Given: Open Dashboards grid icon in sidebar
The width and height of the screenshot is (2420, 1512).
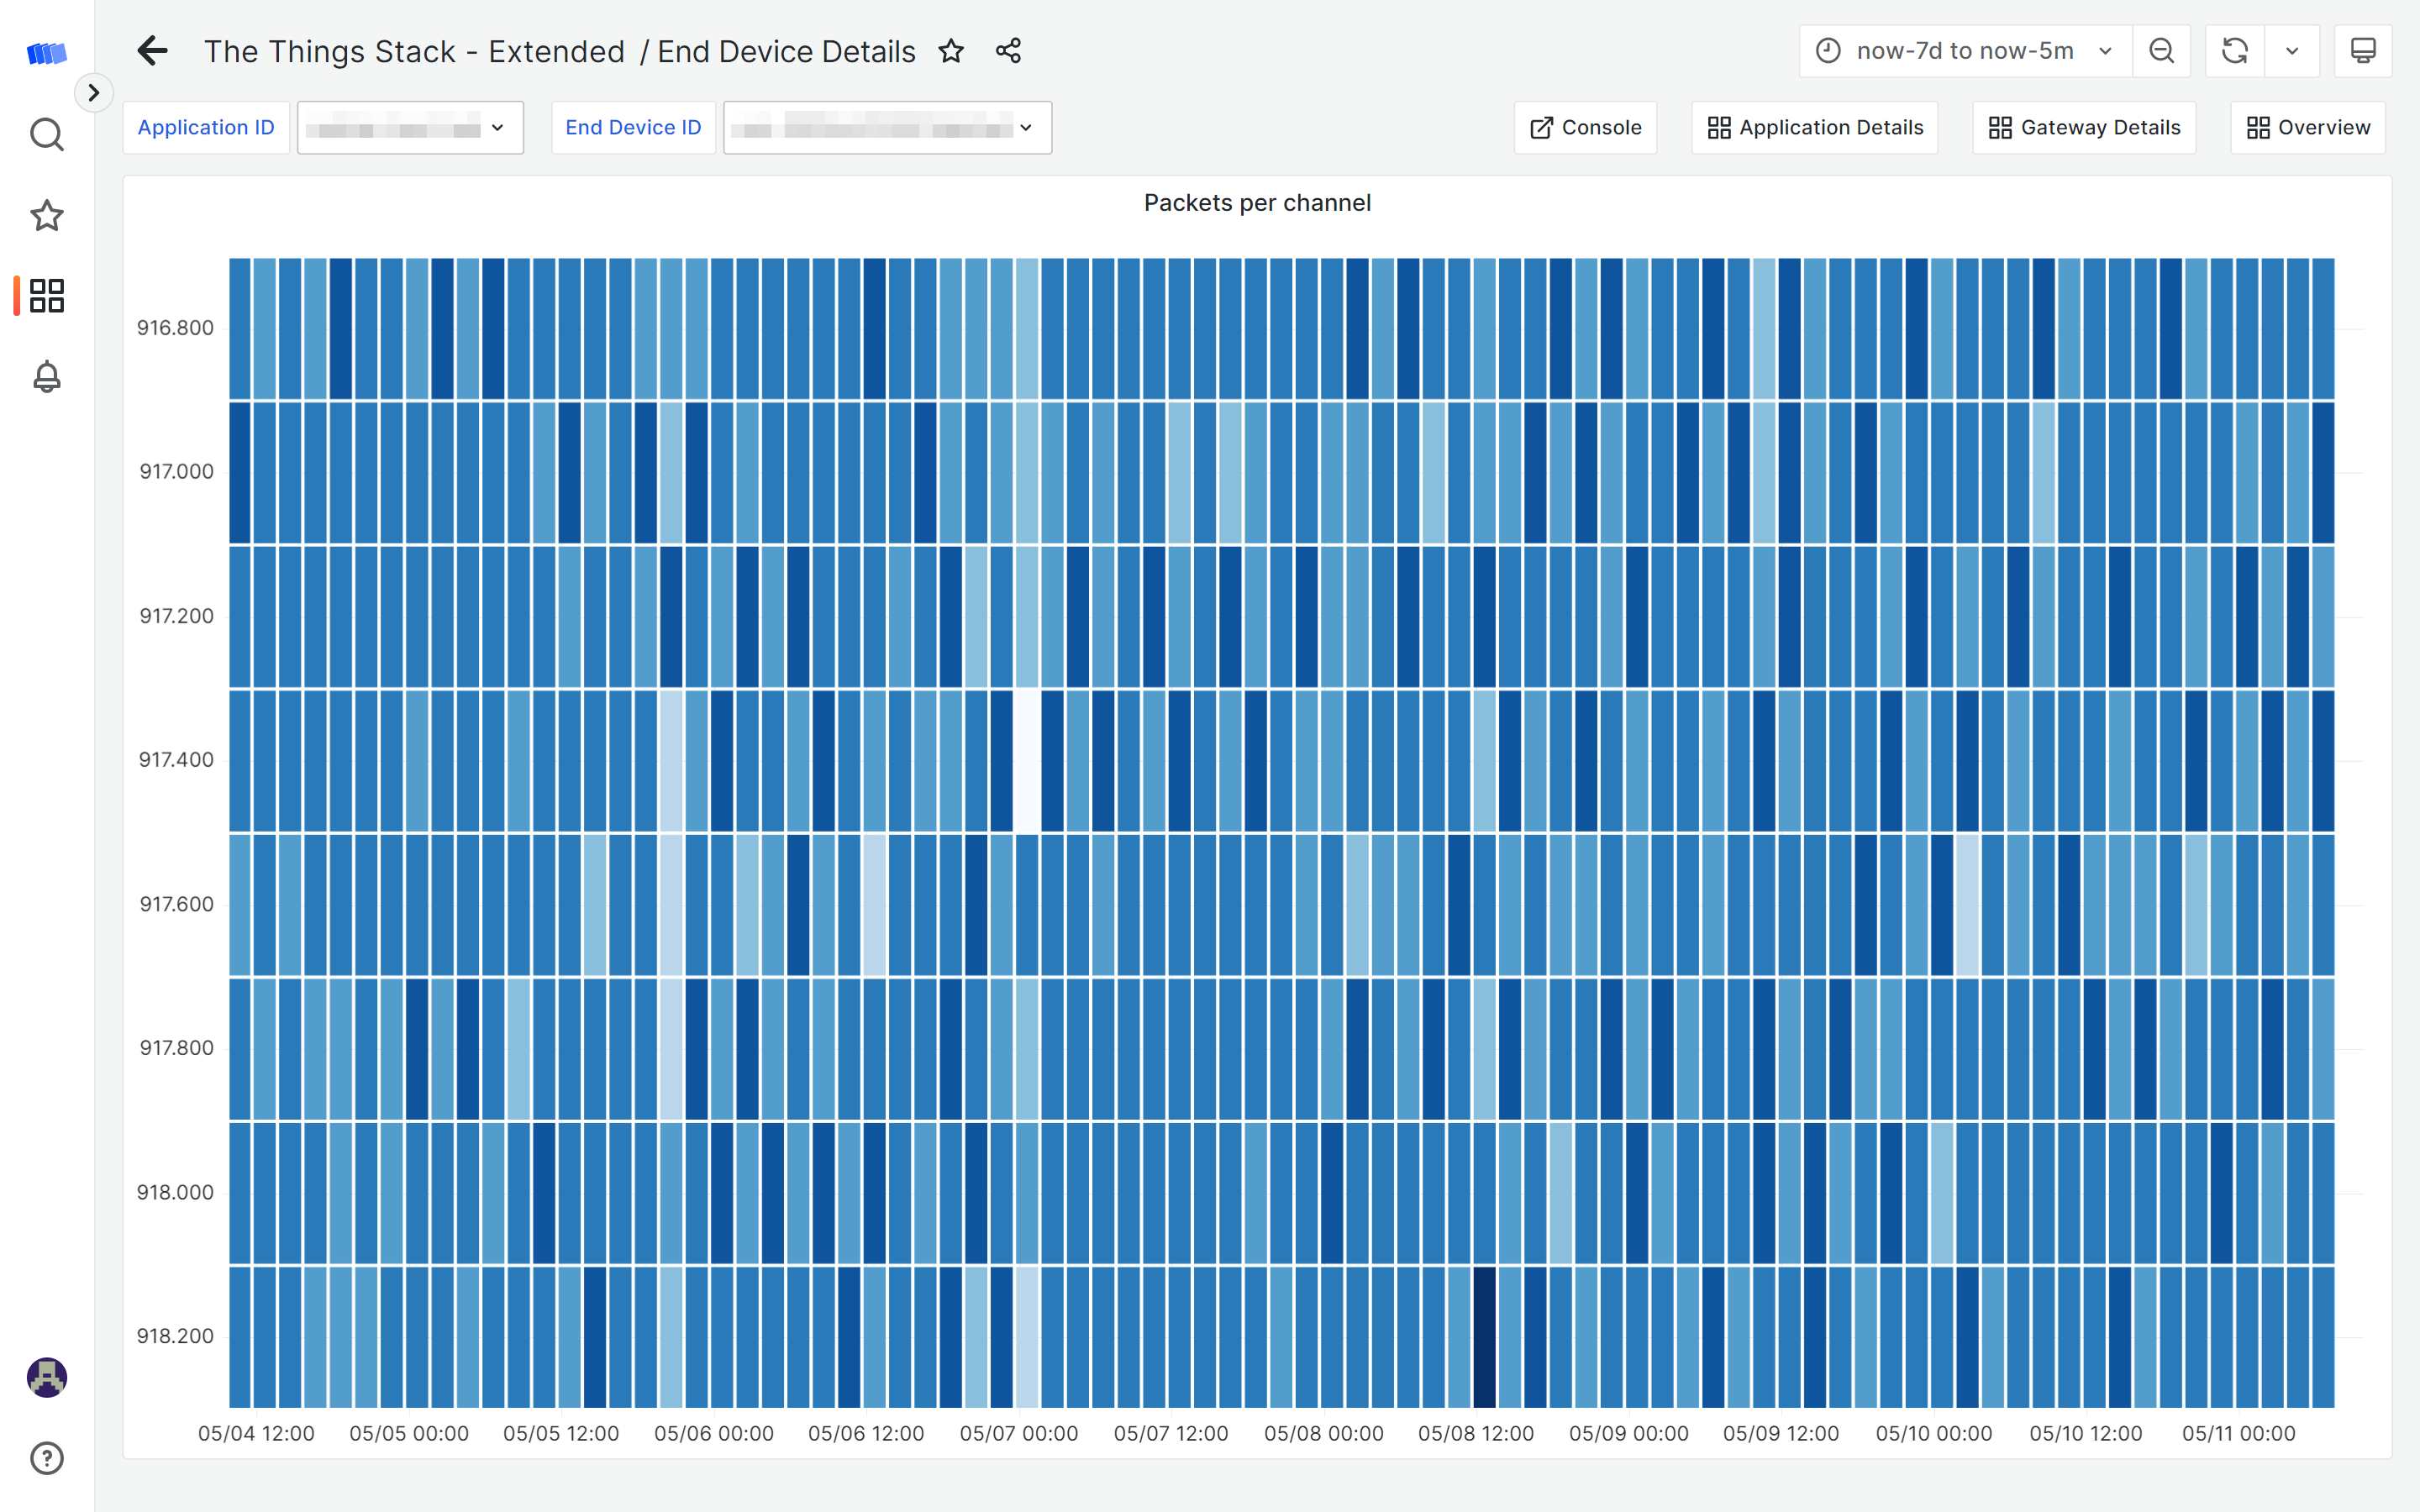Looking at the screenshot, I should pyautogui.click(x=47, y=296).
